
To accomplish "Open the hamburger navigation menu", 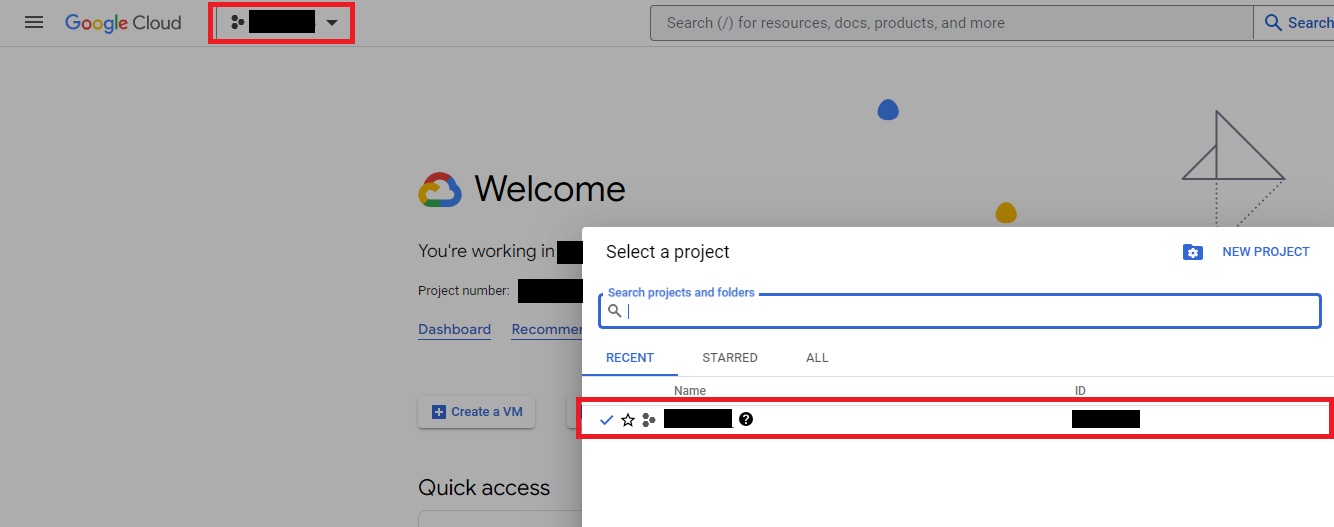I will point(34,22).
